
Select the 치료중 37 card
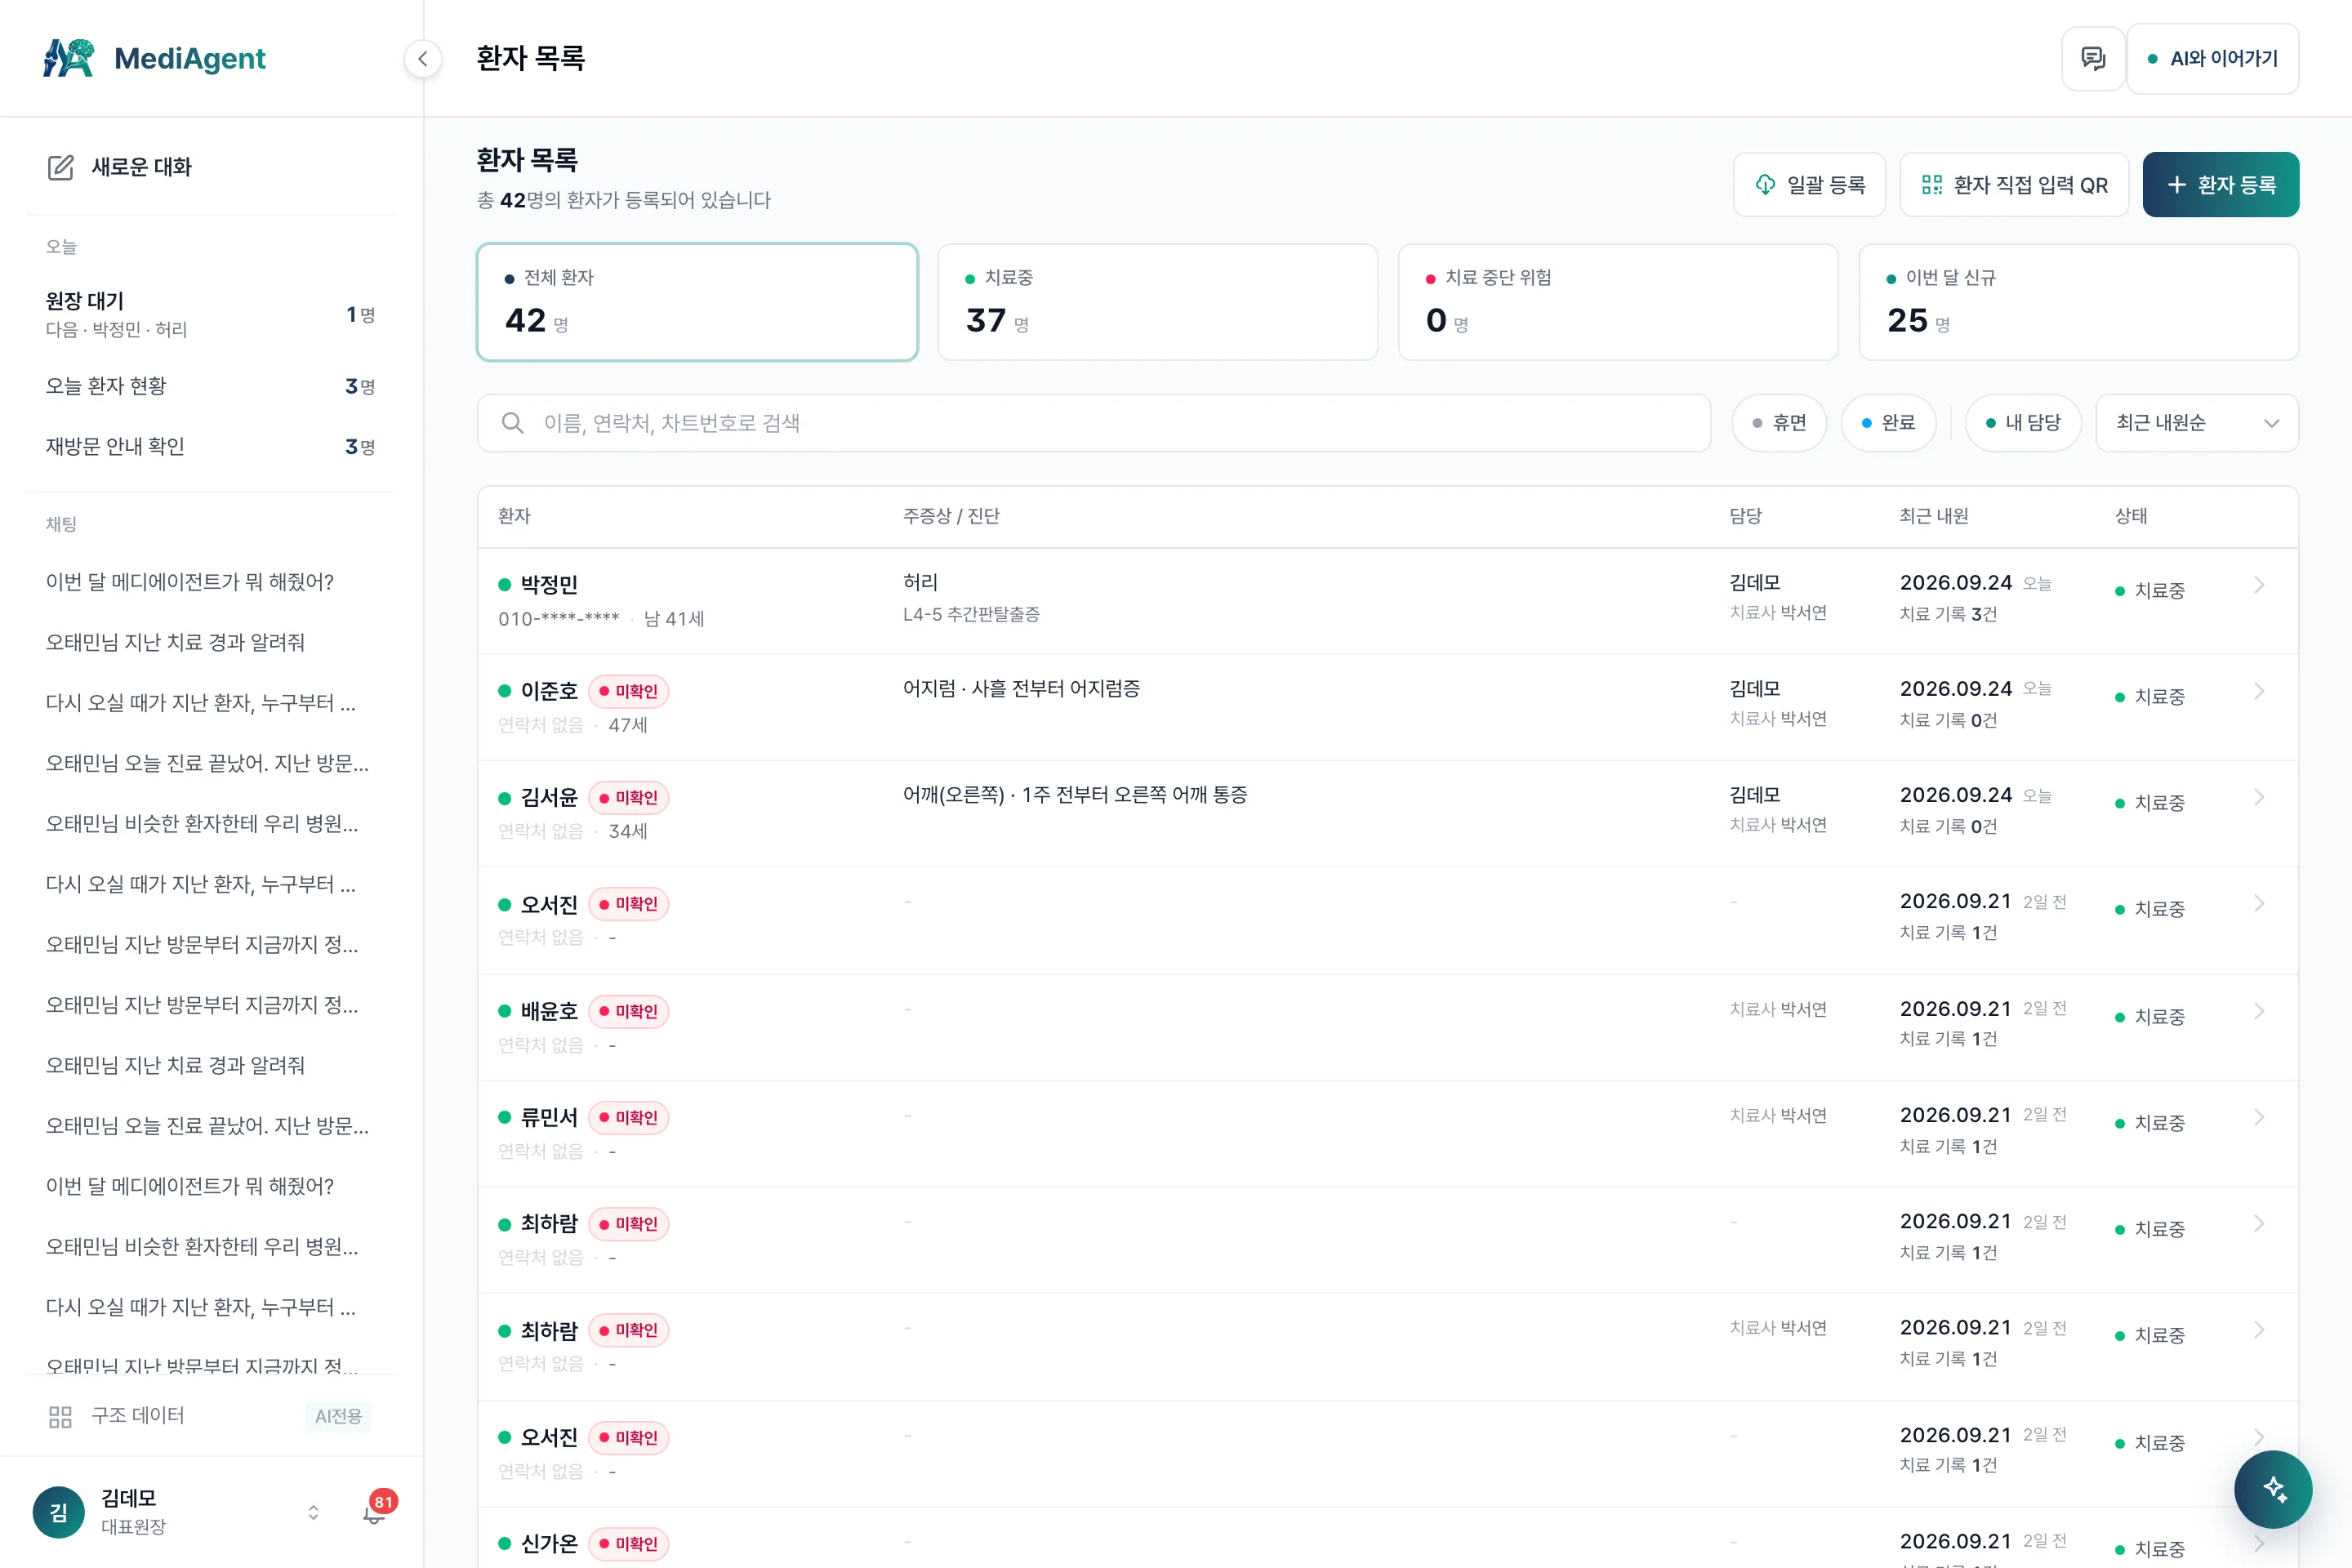click(x=1158, y=302)
